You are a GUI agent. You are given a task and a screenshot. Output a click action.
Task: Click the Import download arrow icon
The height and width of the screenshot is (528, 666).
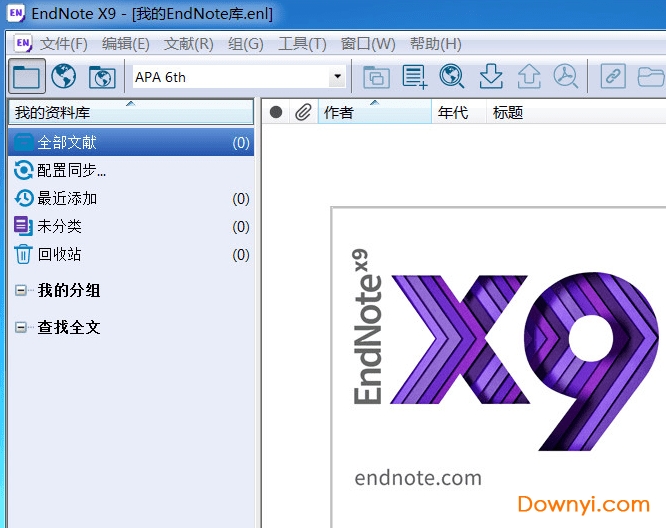click(491, 77)
